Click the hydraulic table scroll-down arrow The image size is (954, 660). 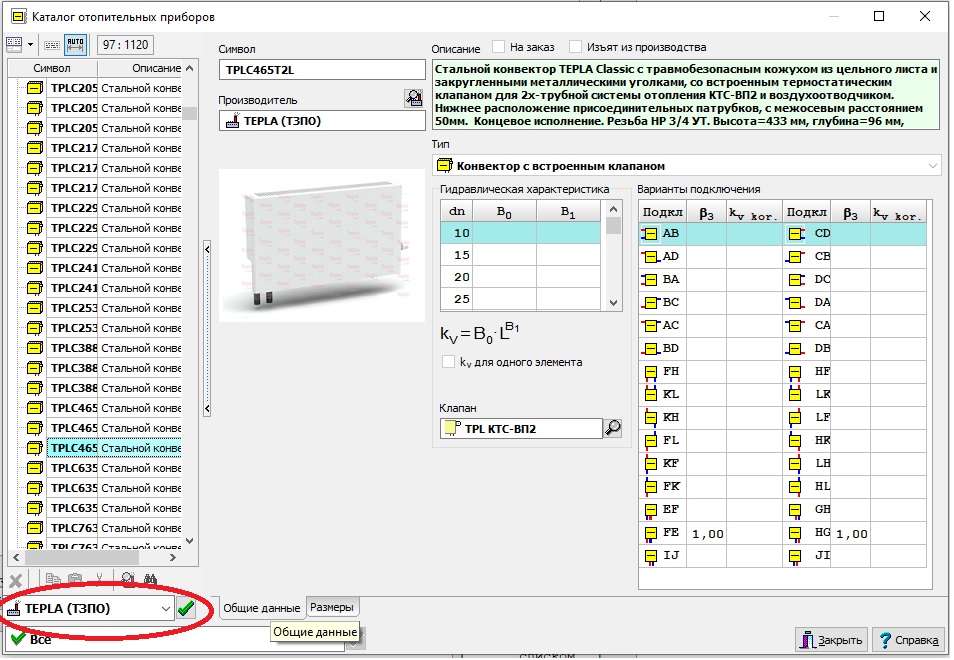click(613, 302)
